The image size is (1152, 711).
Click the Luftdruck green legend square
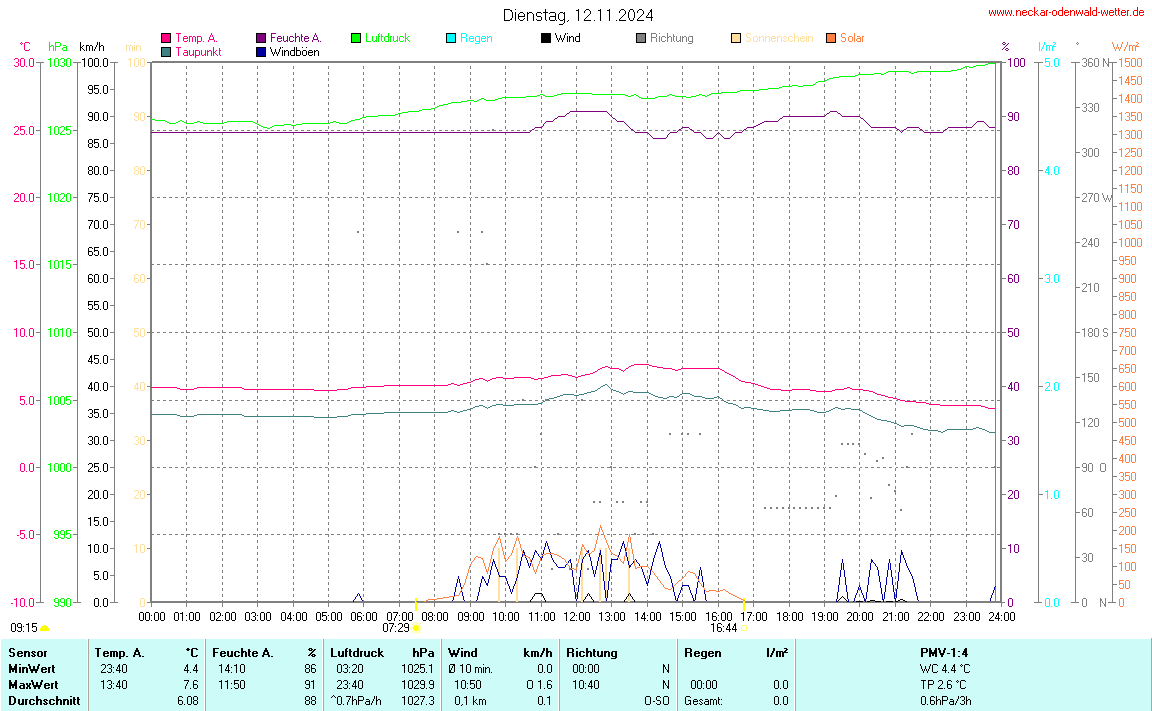coord(356,38)
